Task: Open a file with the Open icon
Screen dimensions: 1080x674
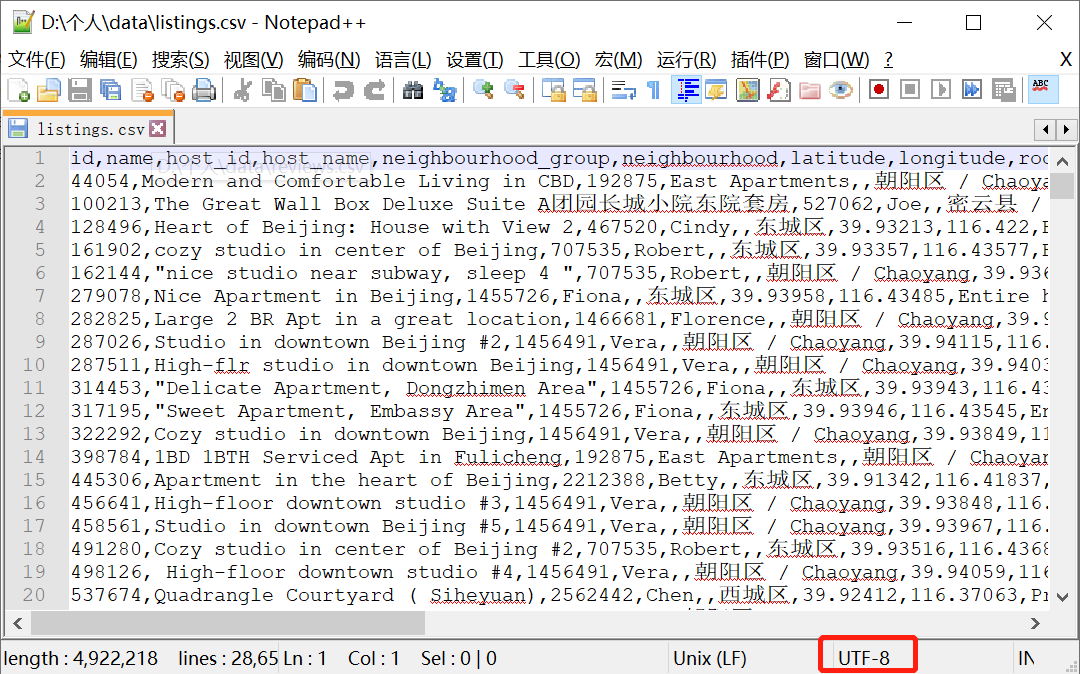Action: pos(48,90)
